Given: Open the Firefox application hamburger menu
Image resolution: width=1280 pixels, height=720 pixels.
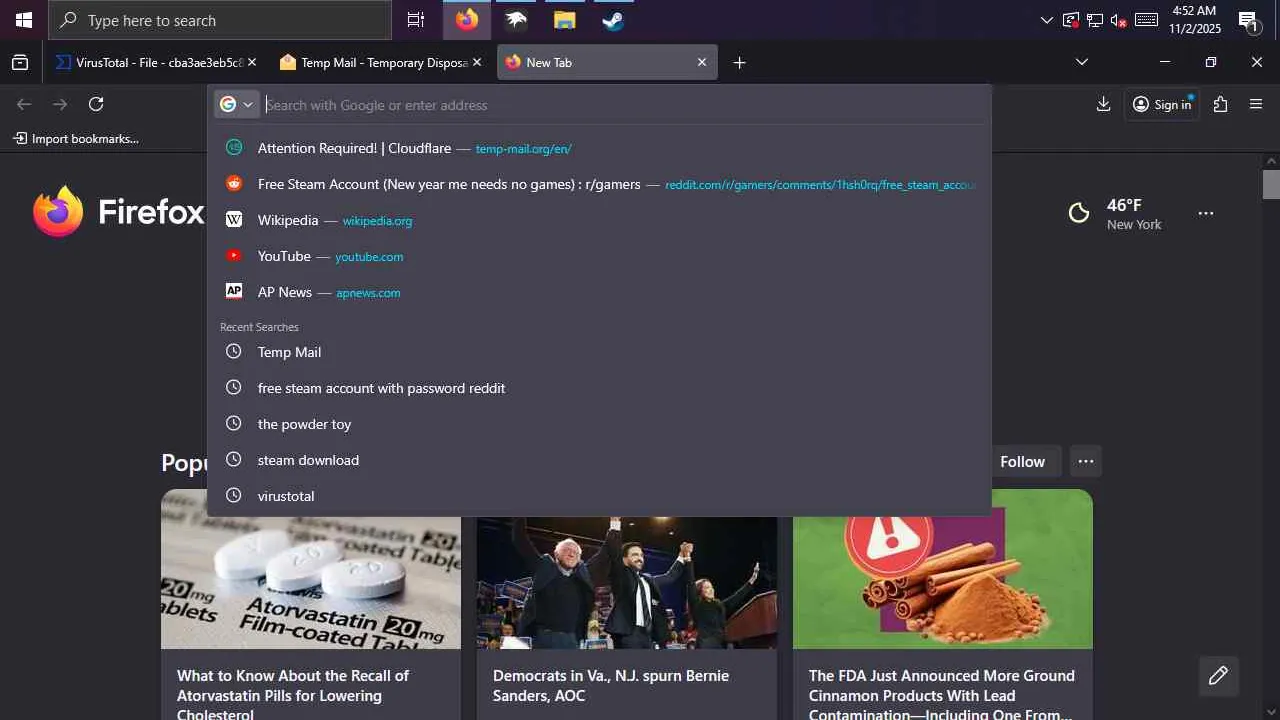Looking at the screenshot, I should pyautogui.click(x=1256, y=104).
